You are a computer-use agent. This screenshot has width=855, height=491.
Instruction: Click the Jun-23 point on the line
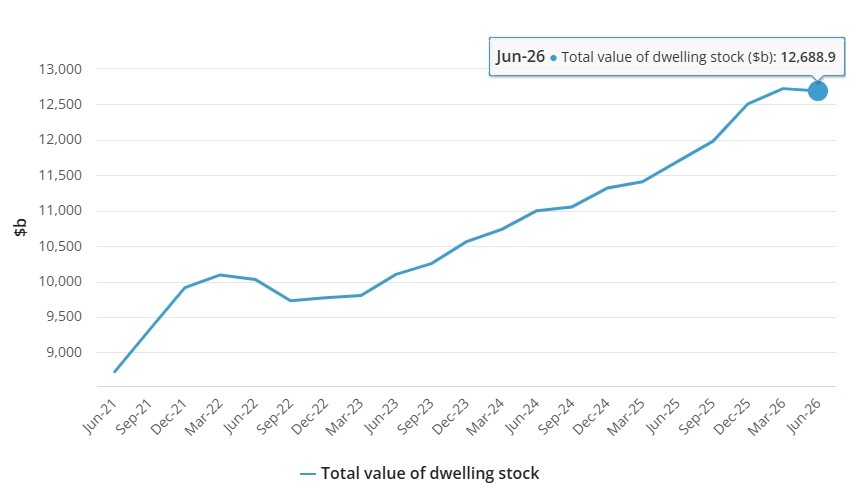pyautogui.click(x=396, y=274)
